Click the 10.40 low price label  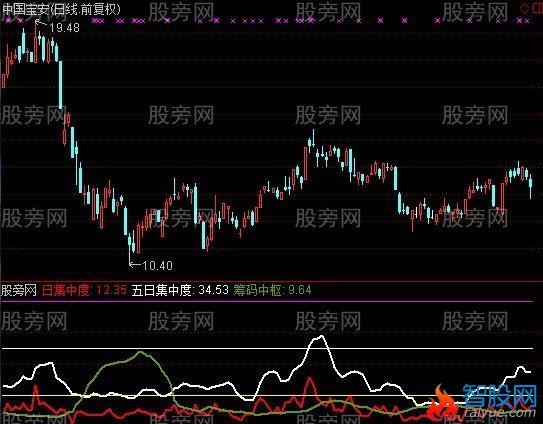point(157,266)
